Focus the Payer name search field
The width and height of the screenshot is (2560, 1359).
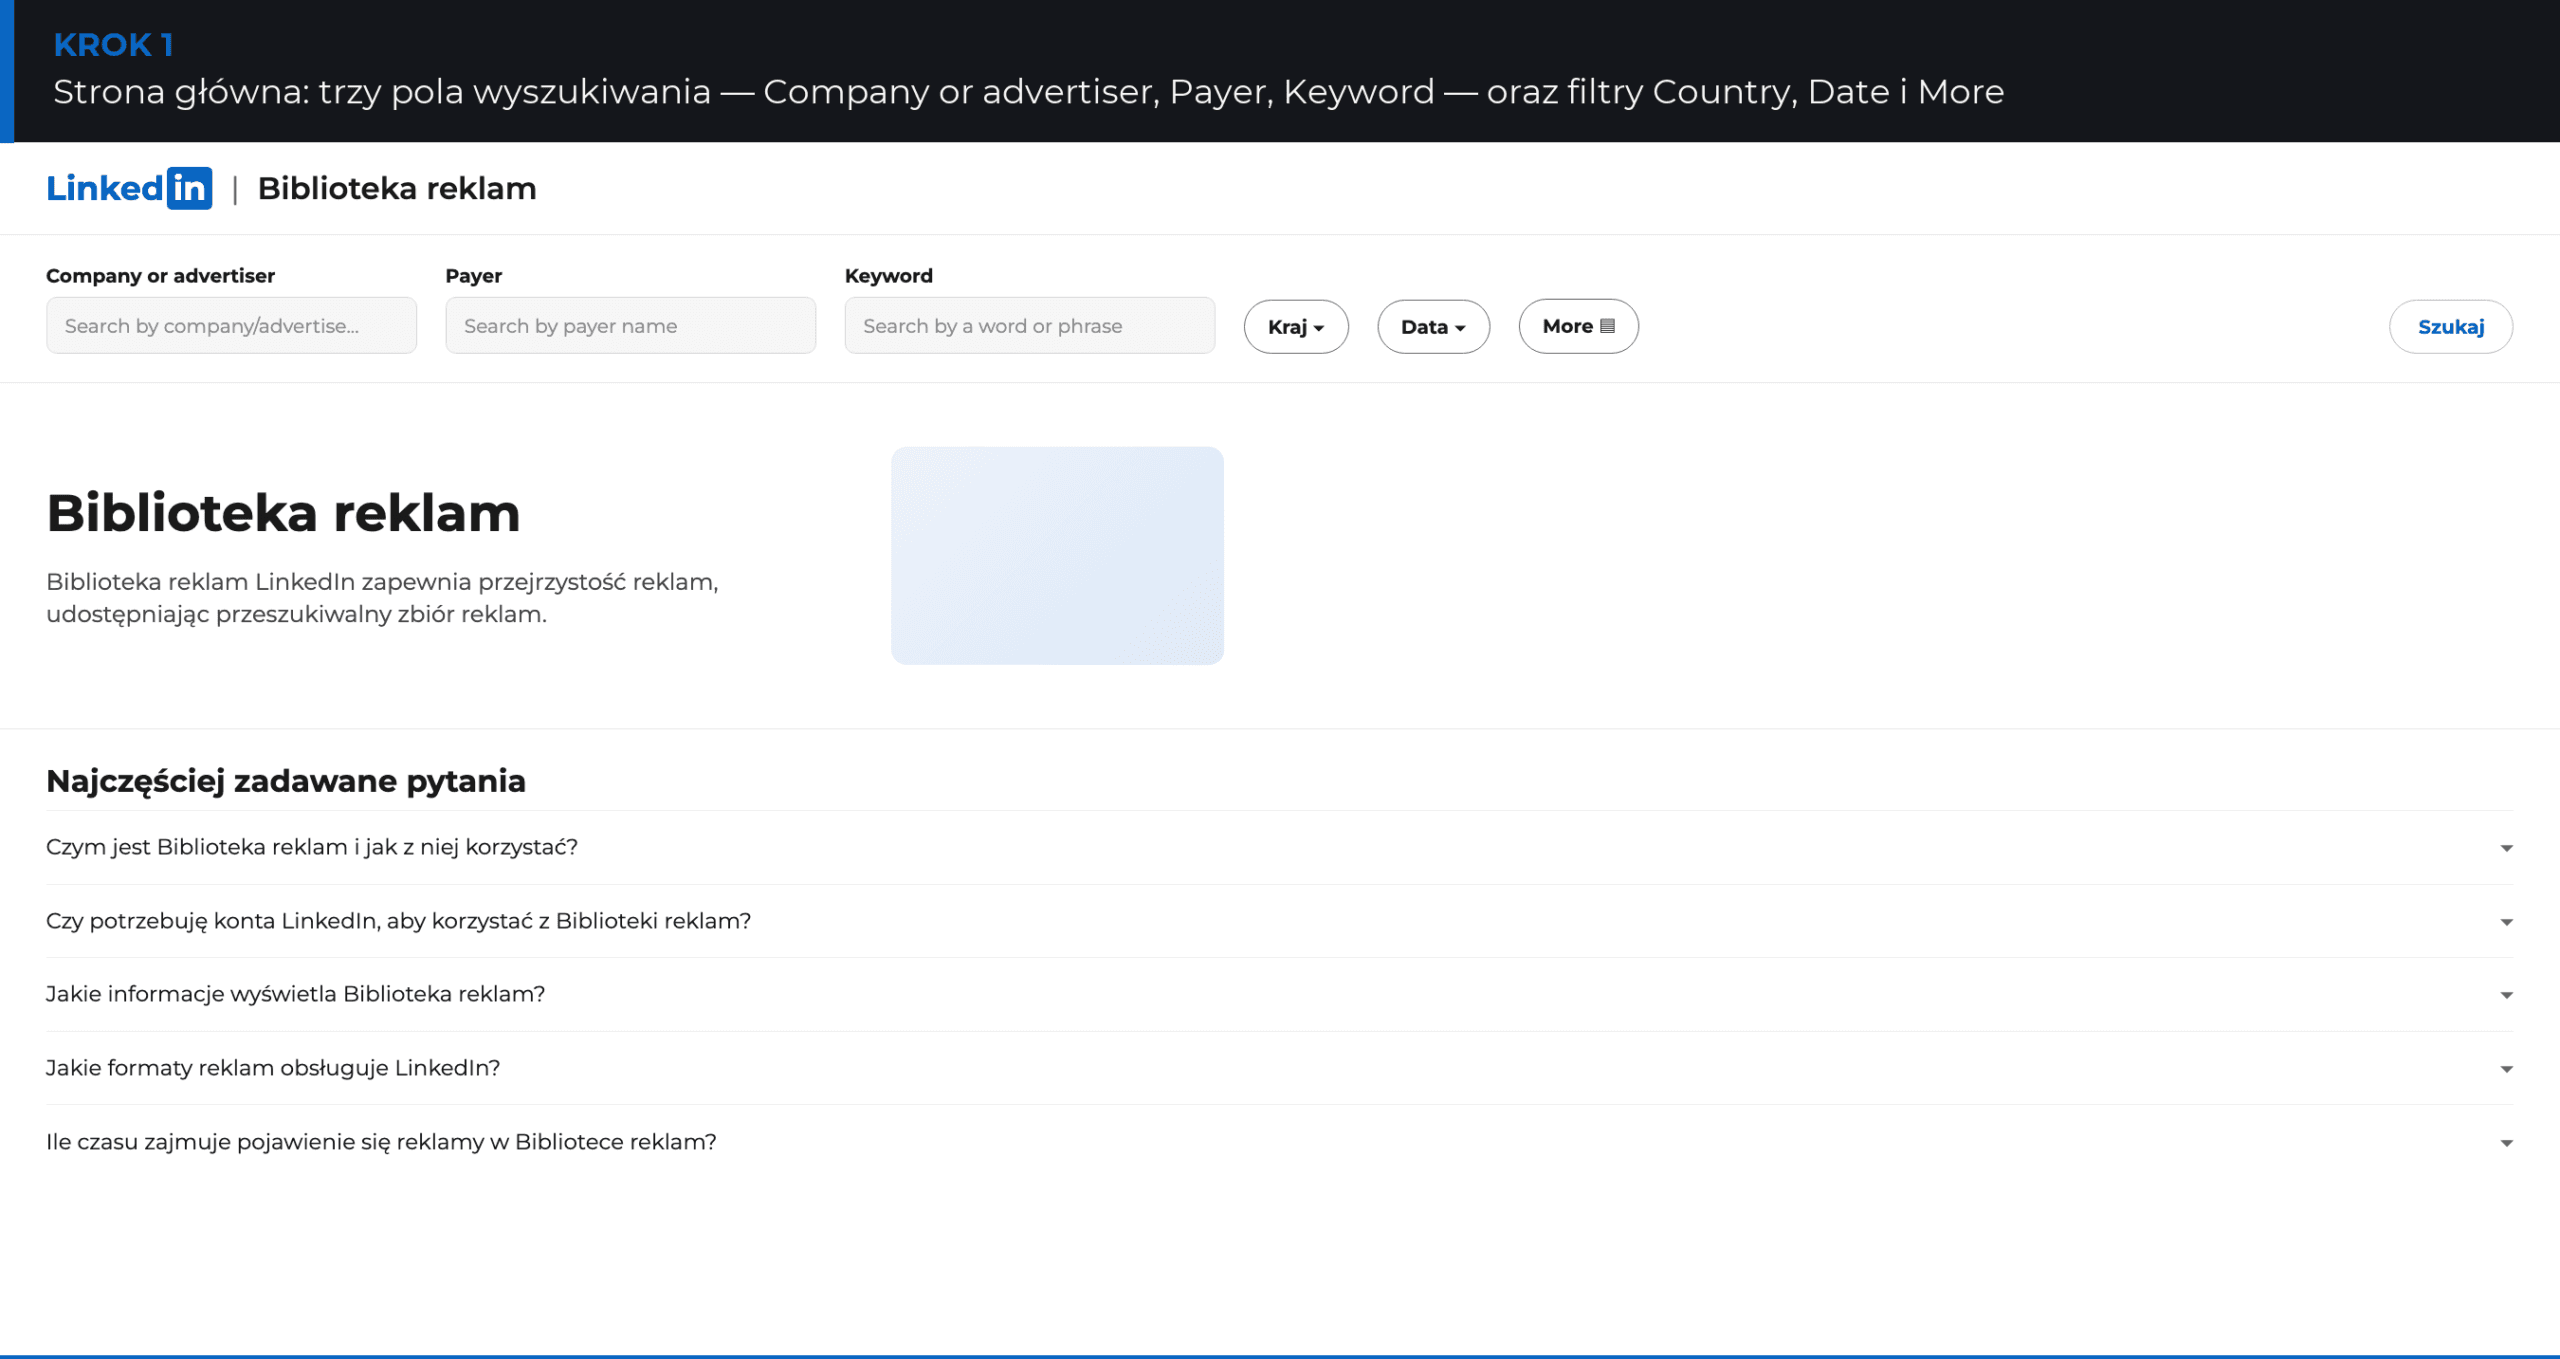[630, 325]
